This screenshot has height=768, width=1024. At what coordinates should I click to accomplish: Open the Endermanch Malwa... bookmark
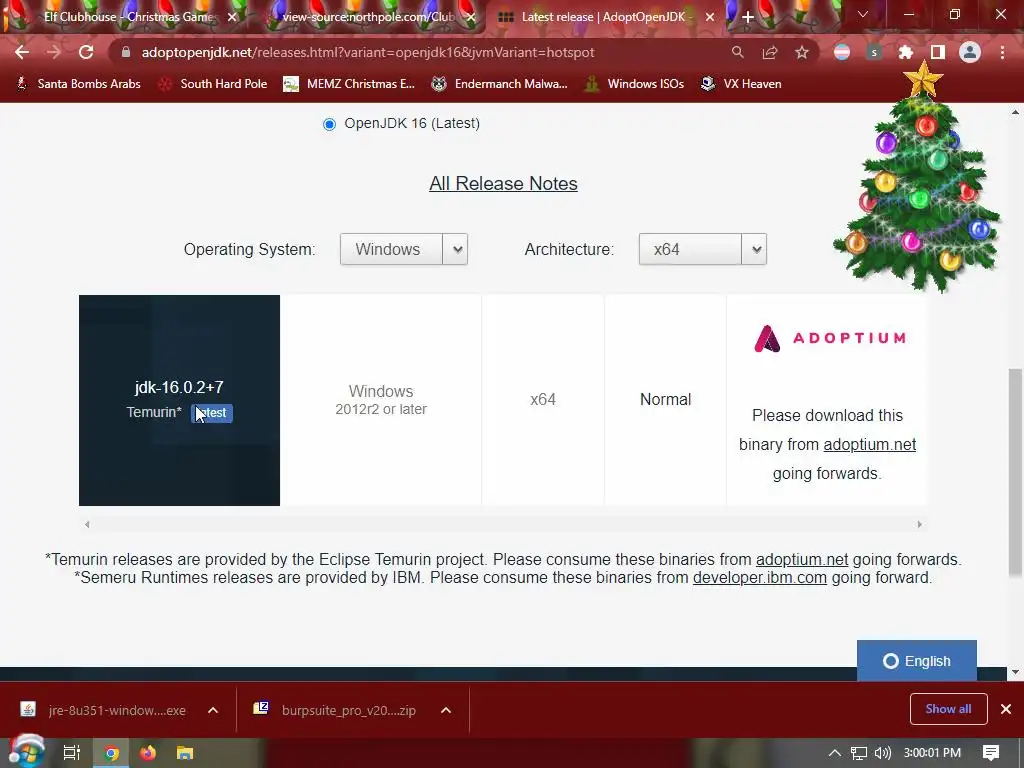click(500, 84)
